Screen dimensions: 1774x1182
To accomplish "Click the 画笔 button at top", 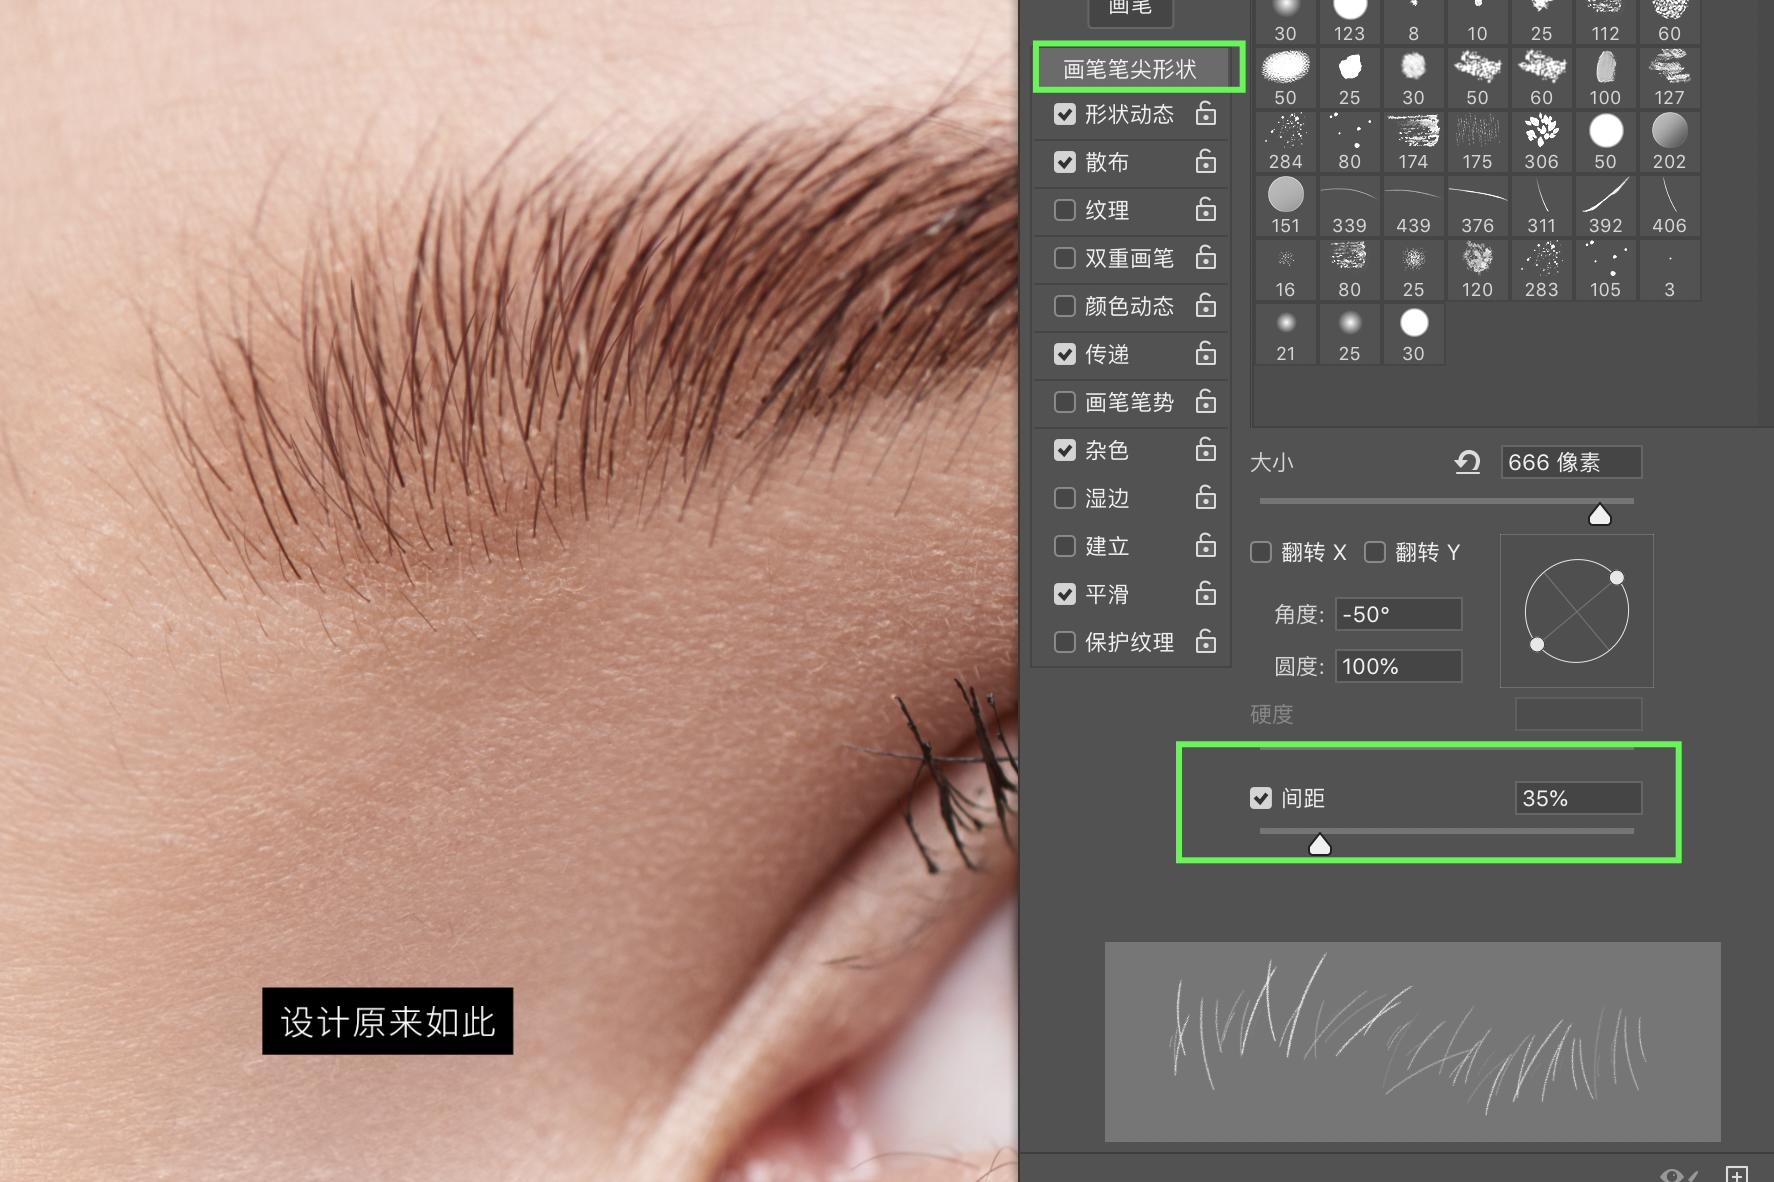I will tap(1130, 9).
